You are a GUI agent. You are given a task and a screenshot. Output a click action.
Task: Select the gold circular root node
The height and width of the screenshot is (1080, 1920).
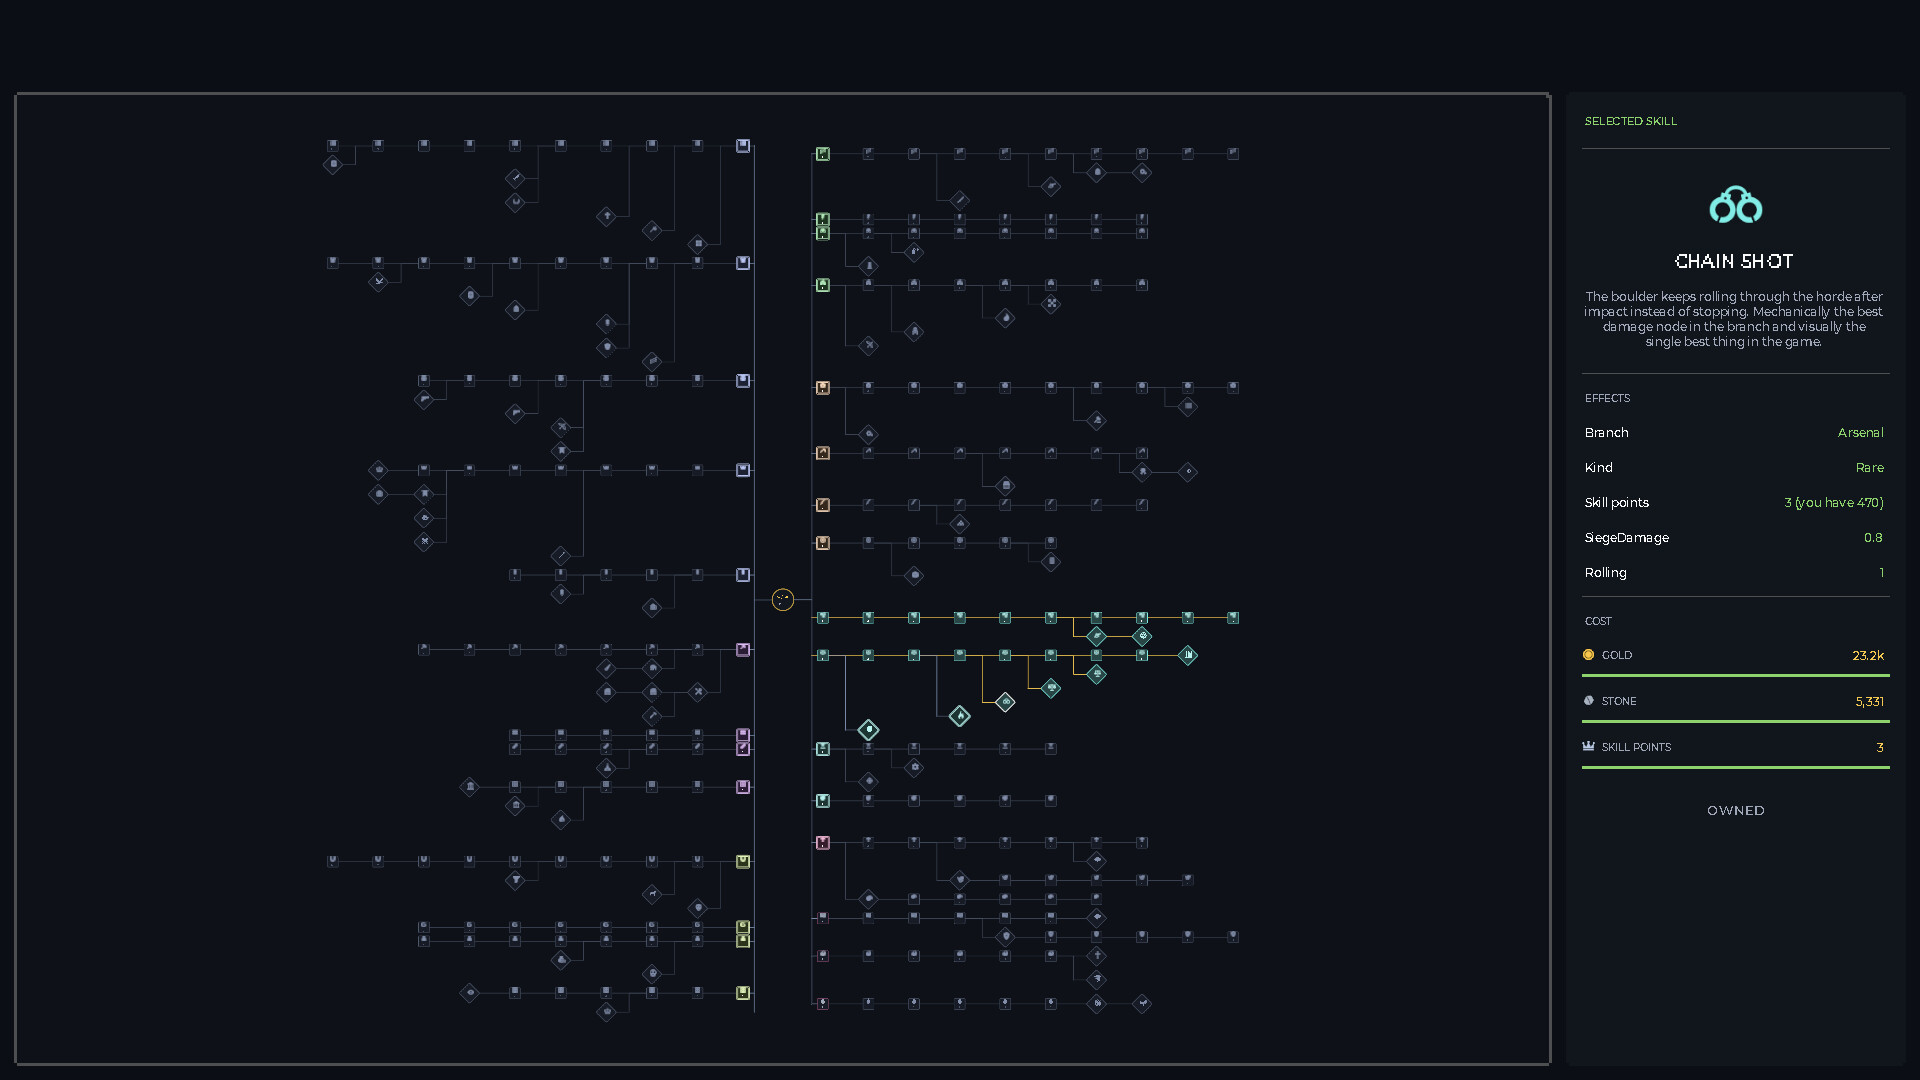point(783,600)
